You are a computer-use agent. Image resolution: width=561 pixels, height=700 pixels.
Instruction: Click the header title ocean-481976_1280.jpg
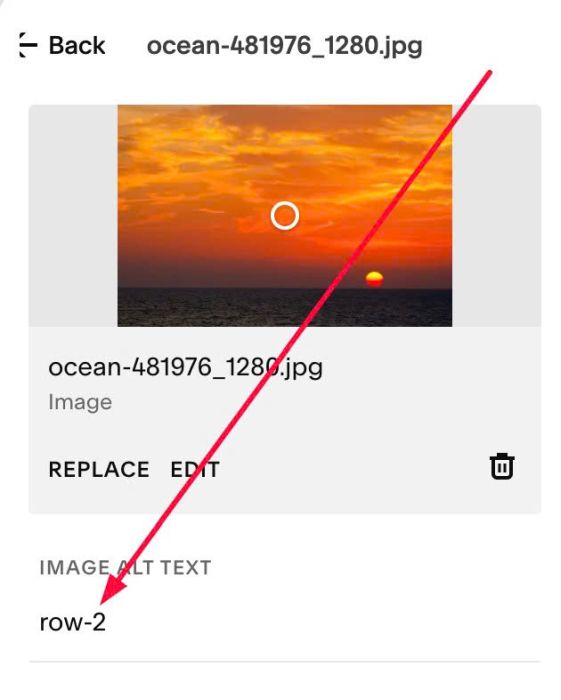tap(285, 46)
